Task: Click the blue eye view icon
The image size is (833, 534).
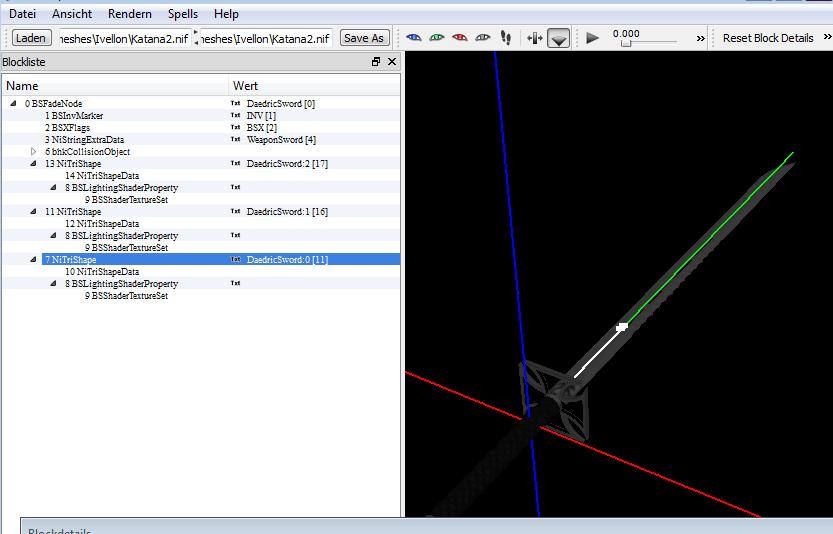Action: pos(414,38)
